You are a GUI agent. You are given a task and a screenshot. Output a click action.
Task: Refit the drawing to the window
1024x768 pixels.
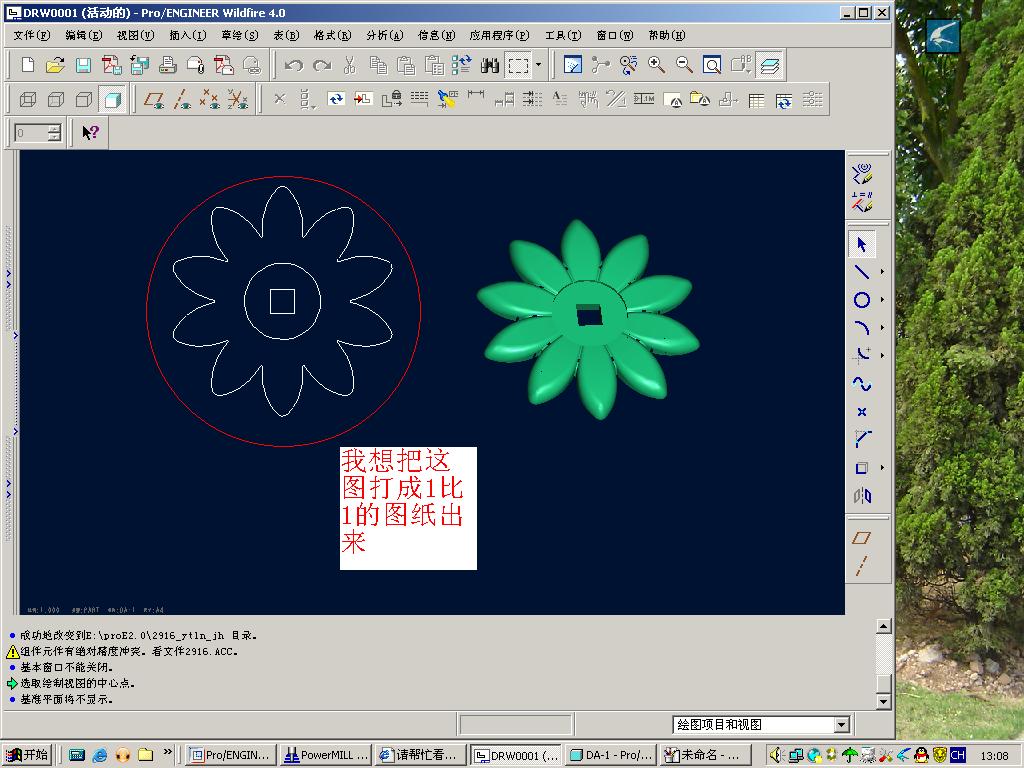[x=712, y=65]
